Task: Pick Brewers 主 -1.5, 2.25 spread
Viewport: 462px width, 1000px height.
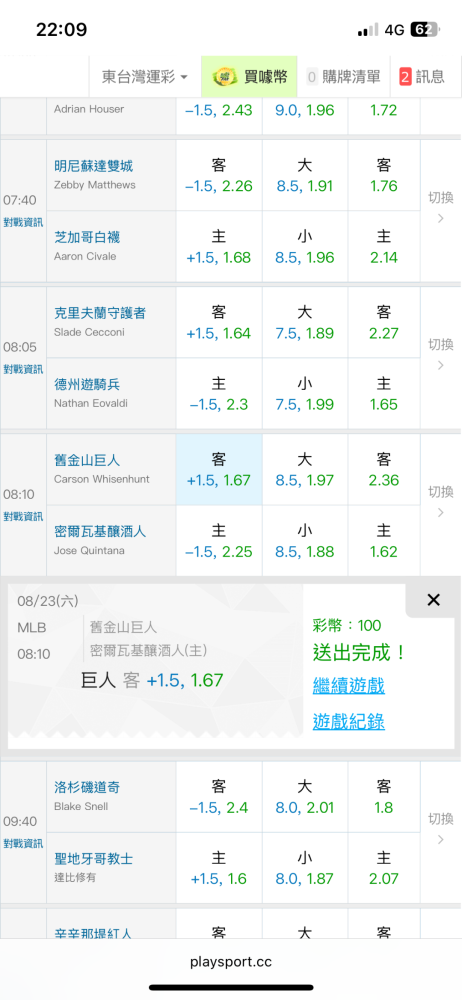Action: tap(219, 541)
